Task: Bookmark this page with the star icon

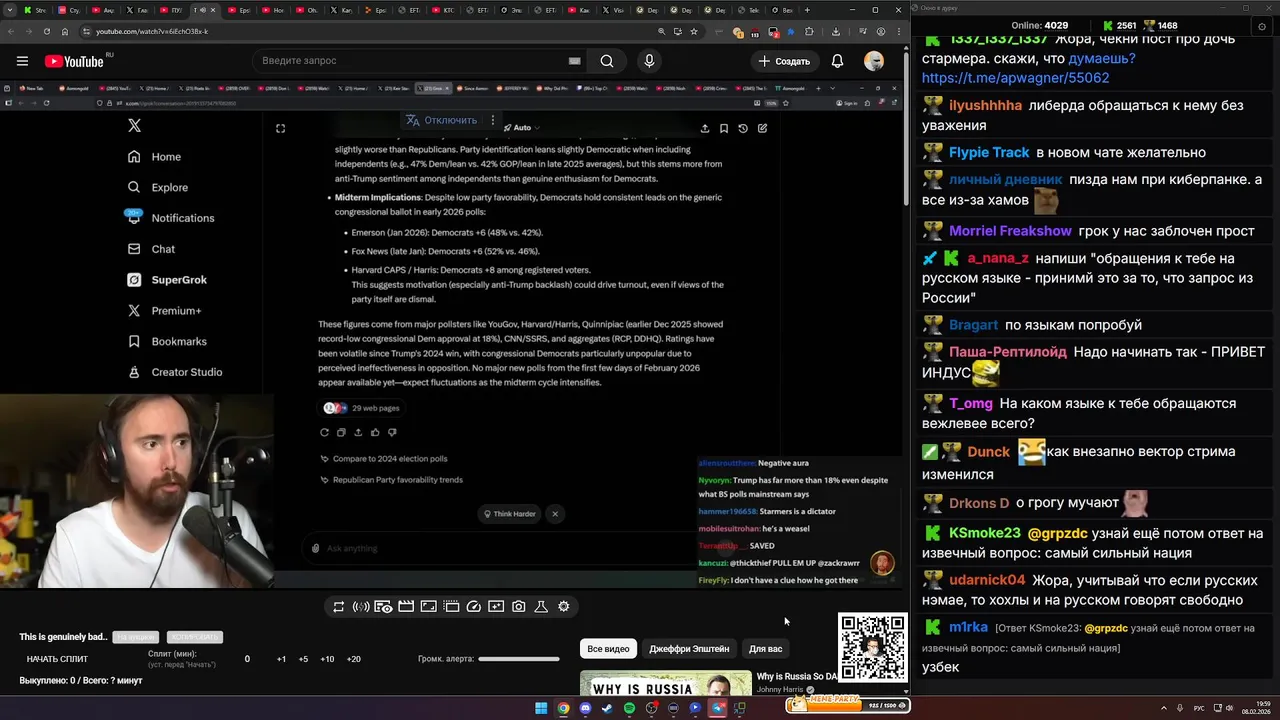Action: 694,31
